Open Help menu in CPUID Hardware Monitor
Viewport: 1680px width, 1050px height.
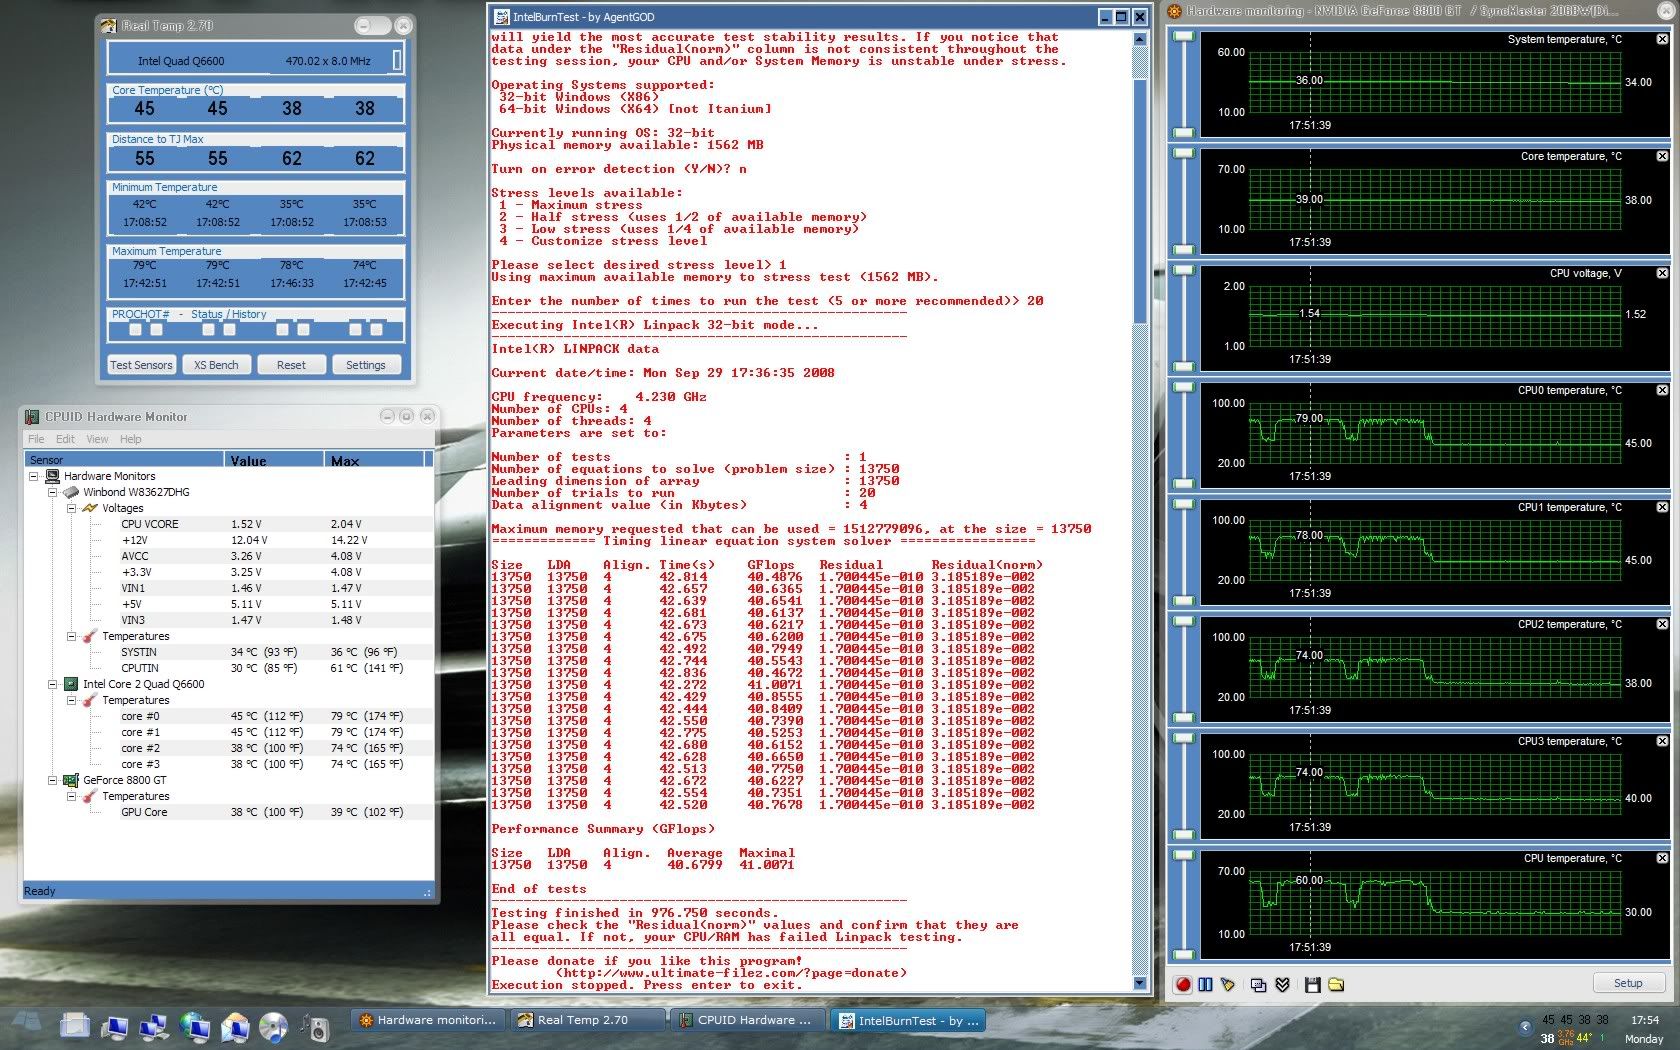(x=131, y=439)
